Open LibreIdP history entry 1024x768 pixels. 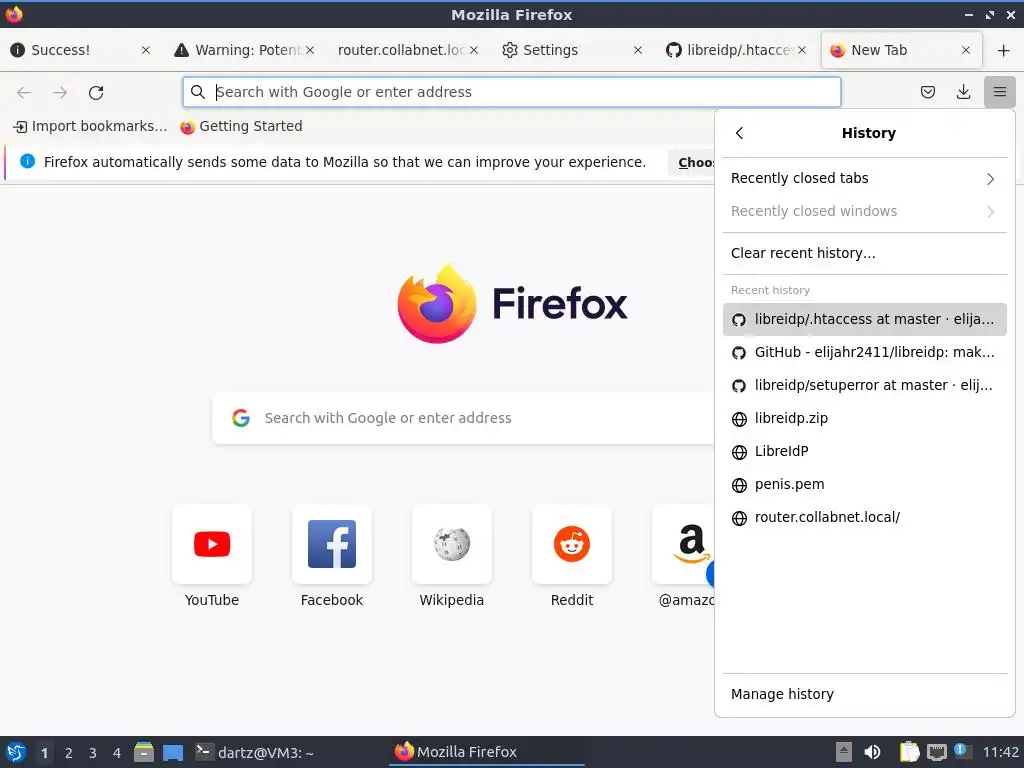(865, 451)
